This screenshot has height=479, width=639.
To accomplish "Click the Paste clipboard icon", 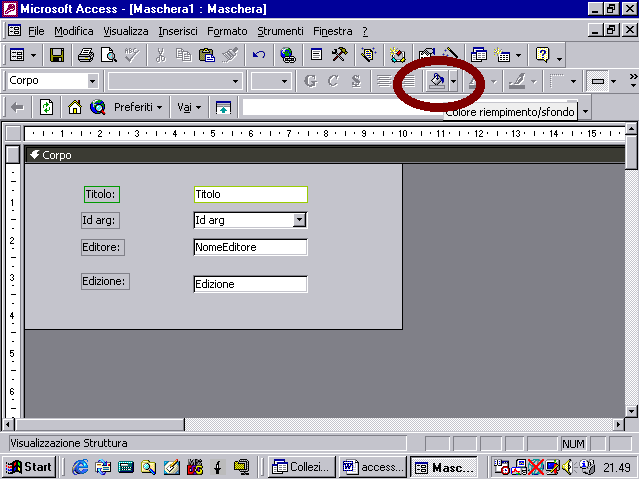I will tap(207, 55).
